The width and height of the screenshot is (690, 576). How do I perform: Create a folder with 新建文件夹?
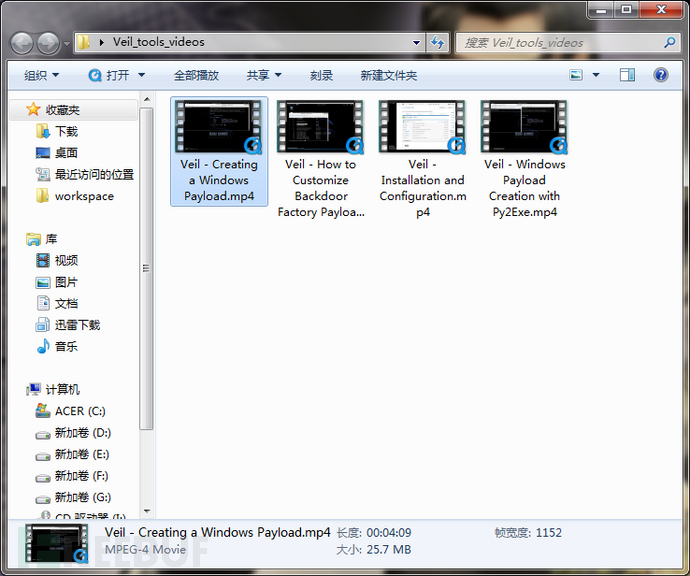[x=389, y=75]
